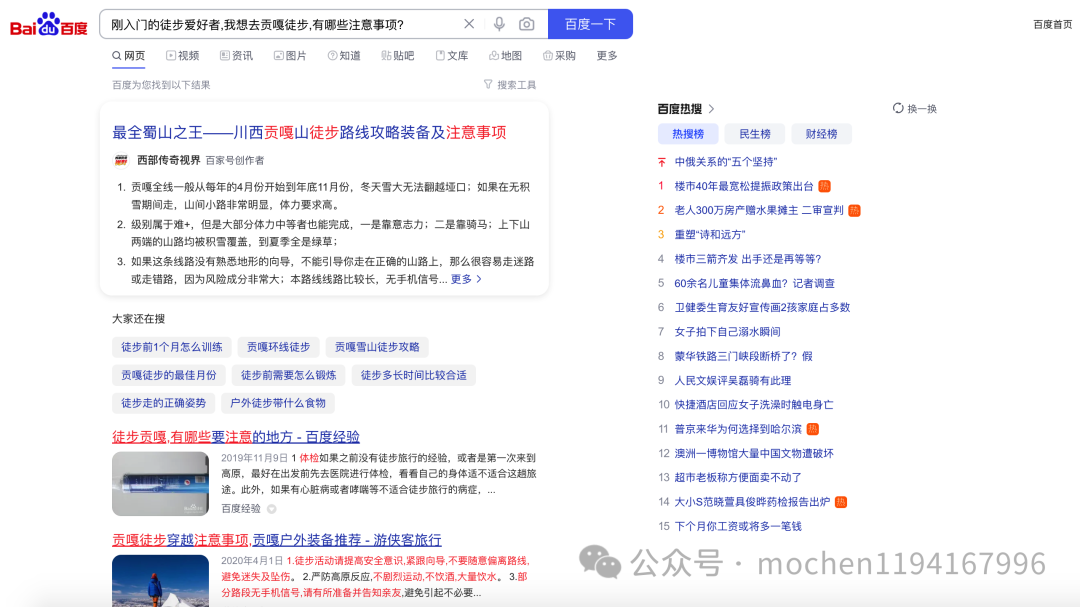This screenshot has width=1080, height=607.
Task: Open hot topic 老人300万房产赠水果摊主 二审宣判
Action: pyautogui.click(x=759, y=210)
